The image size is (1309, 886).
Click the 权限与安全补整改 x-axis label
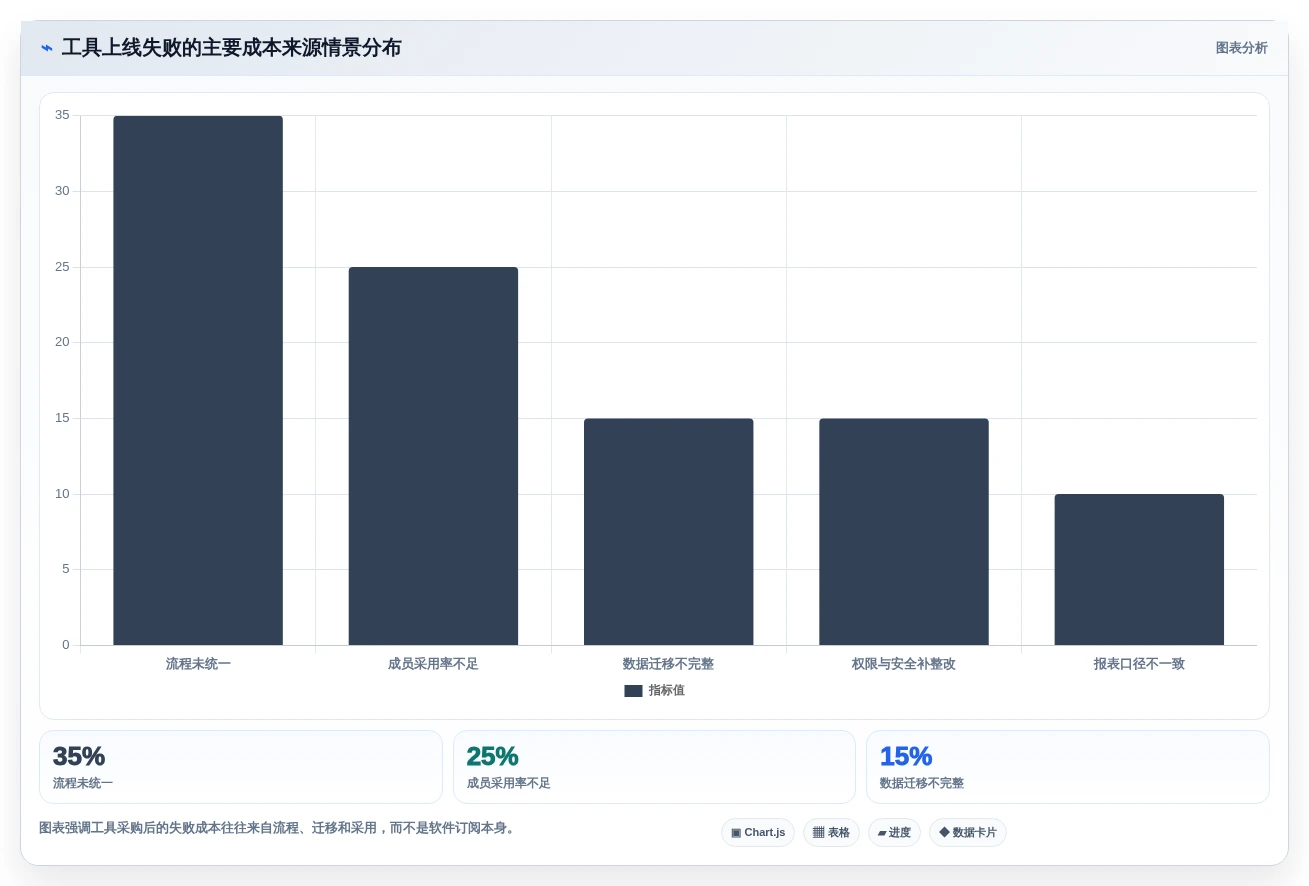pos(904,664)
